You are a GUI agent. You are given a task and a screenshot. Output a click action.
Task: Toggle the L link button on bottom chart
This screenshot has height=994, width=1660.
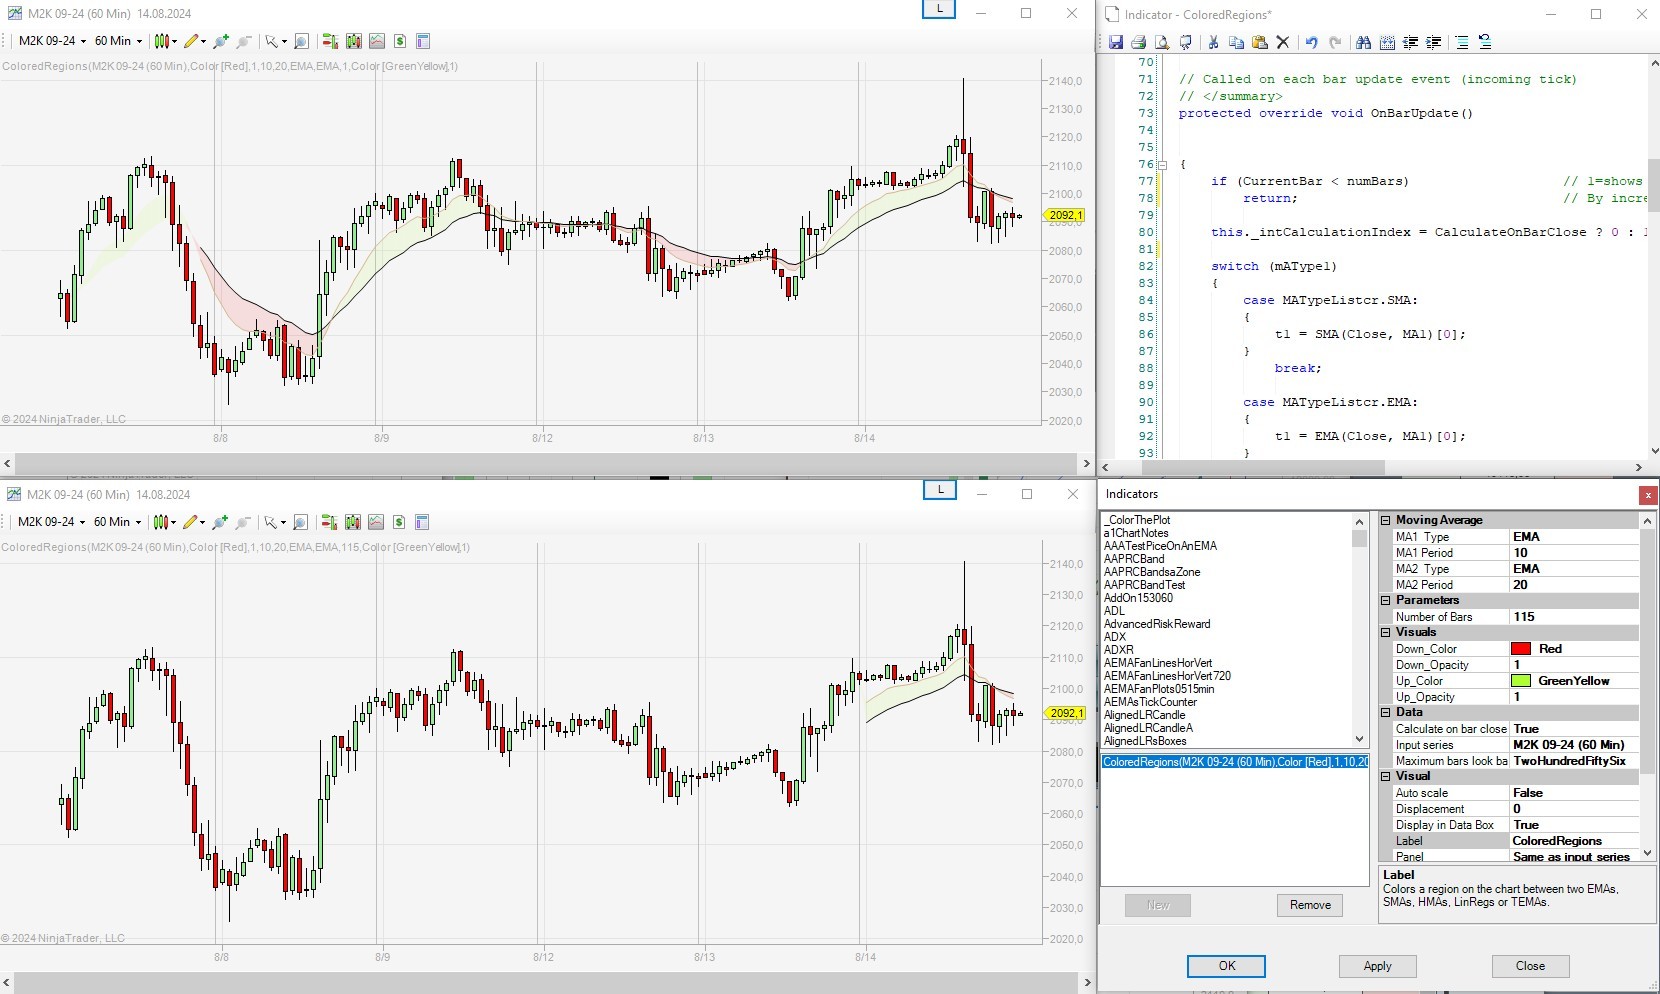pyautogui.click(x=939, y=489)
